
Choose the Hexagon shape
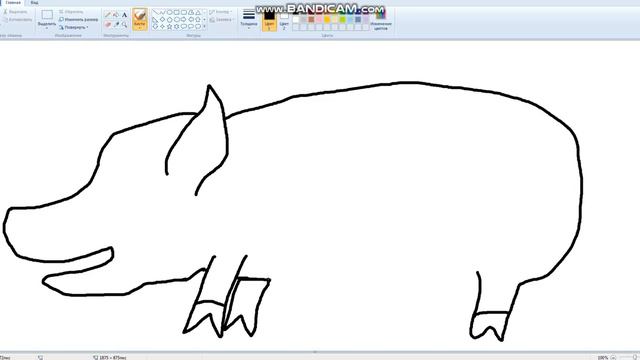click(177, 20)
